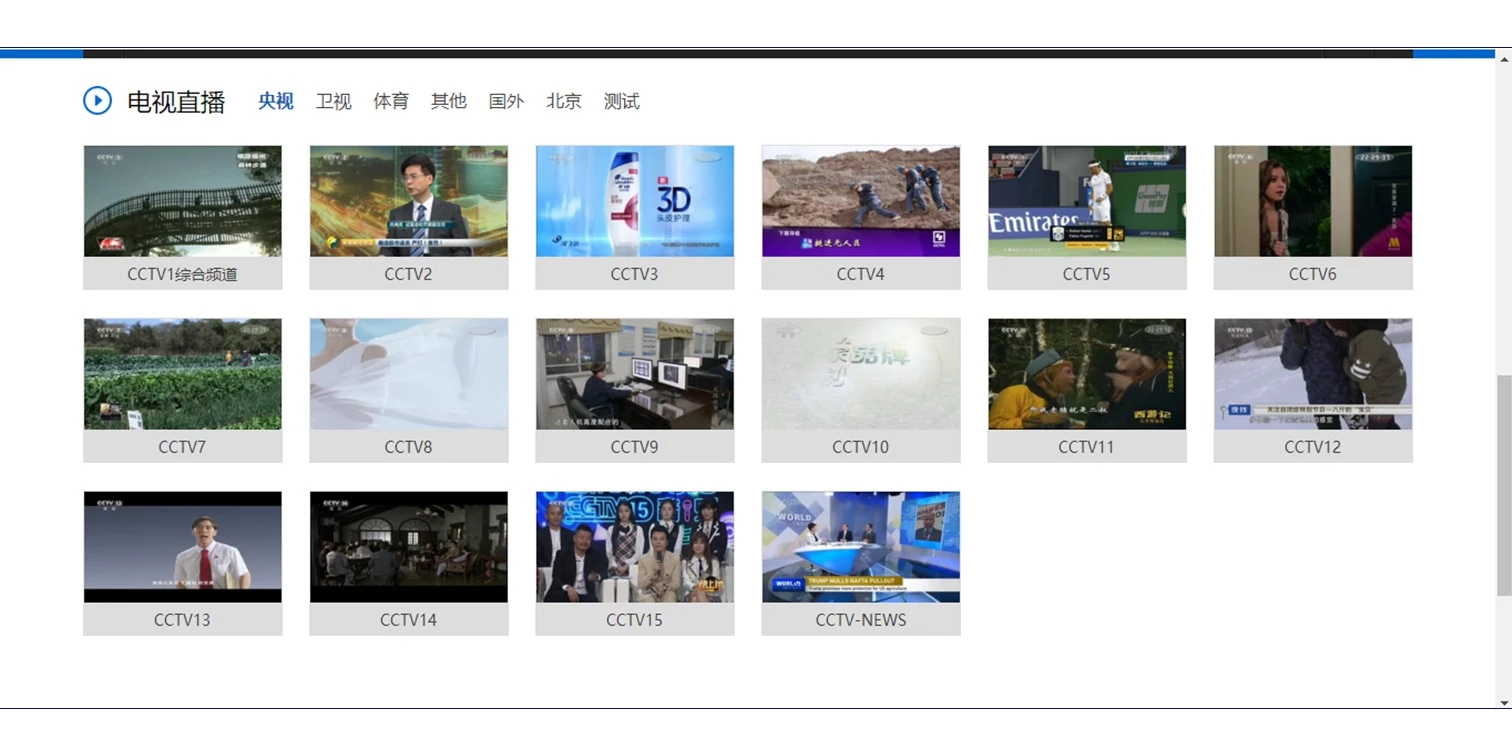Screen dimensions: 1512x756
Task: Open the CCTV11 opera thumbnail
Action: tap(1087, 374)
